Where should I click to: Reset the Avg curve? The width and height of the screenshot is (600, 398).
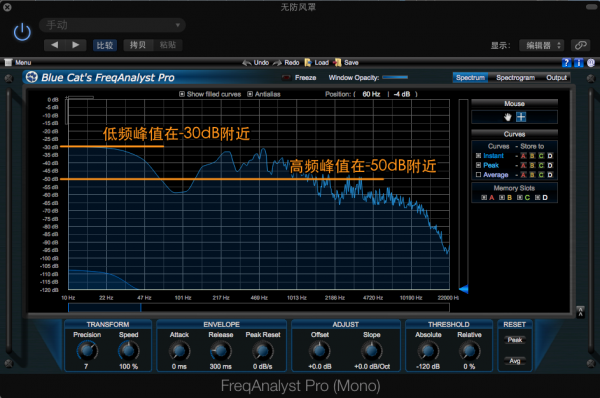pos(515,361)
